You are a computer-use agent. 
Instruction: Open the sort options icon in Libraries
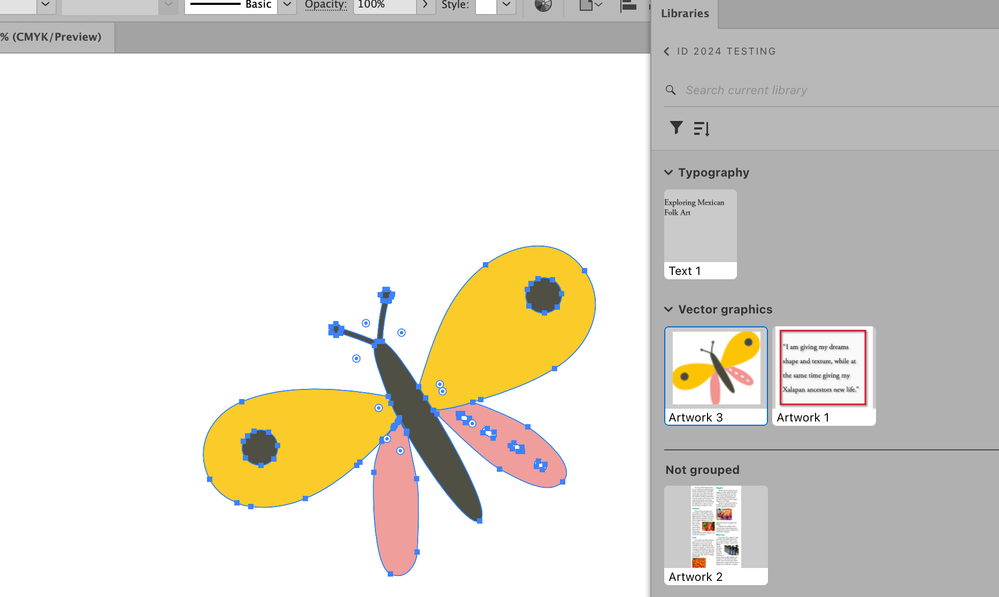701,129
